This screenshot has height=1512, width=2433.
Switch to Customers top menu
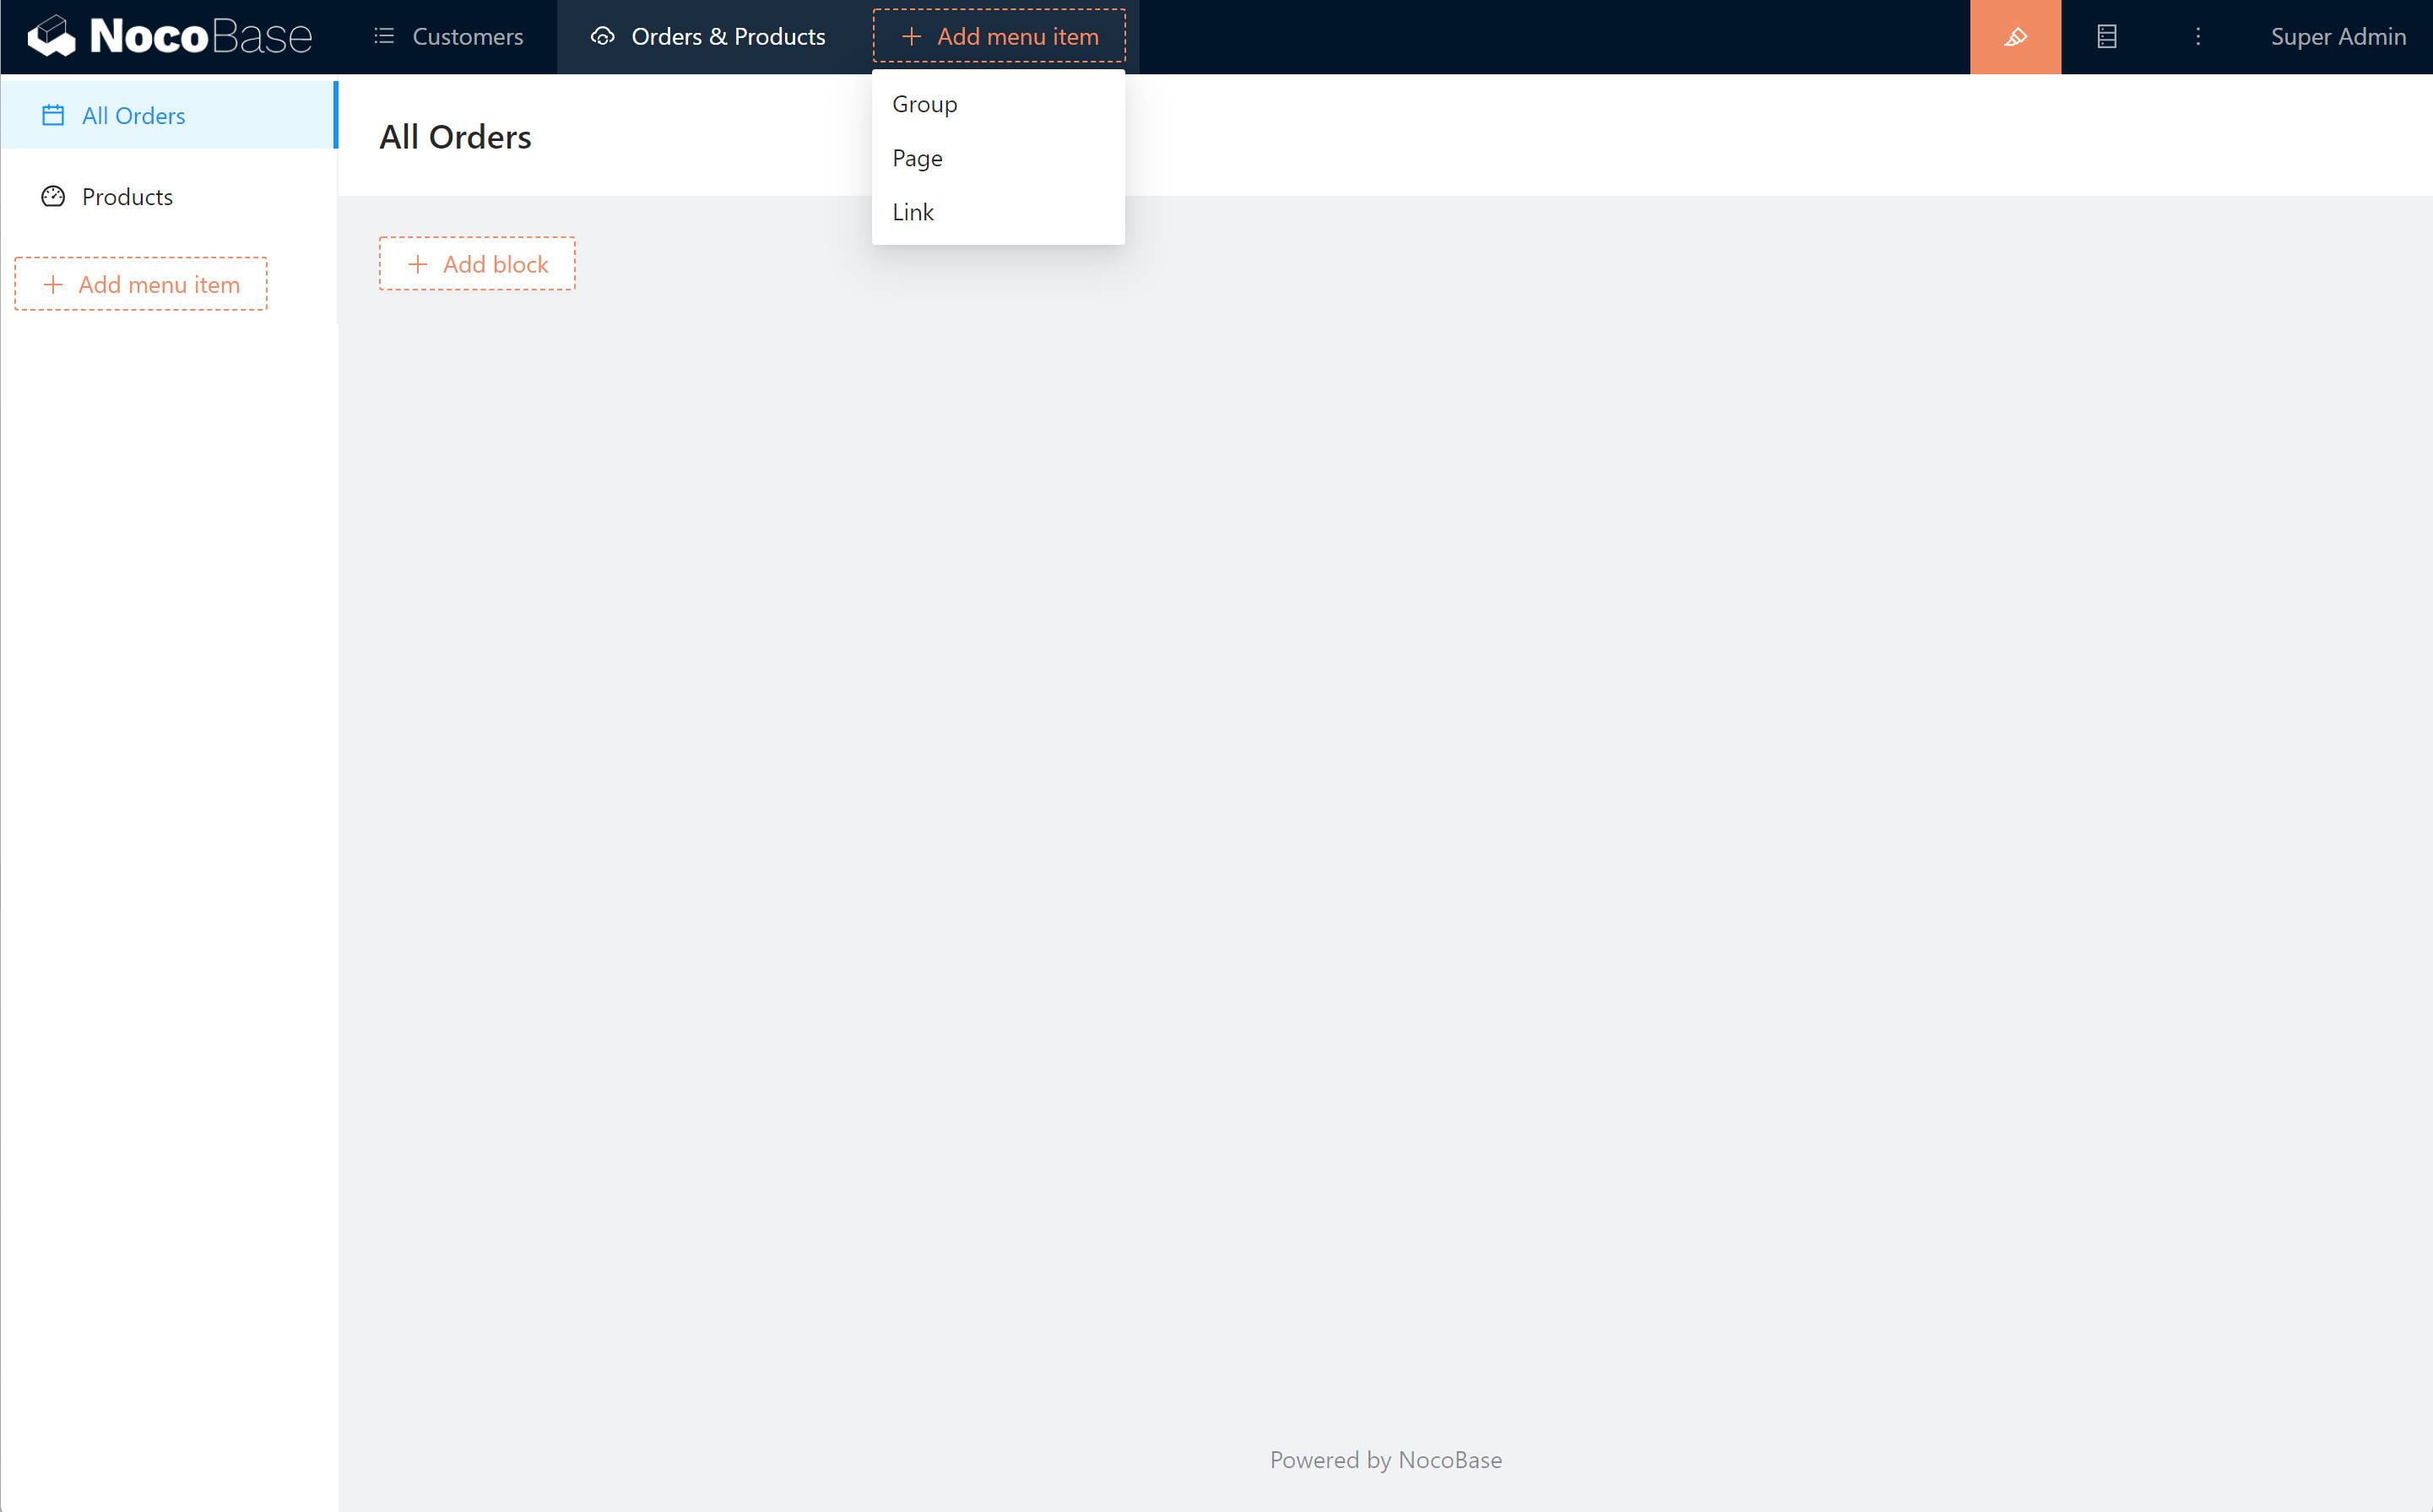point(467,37)
